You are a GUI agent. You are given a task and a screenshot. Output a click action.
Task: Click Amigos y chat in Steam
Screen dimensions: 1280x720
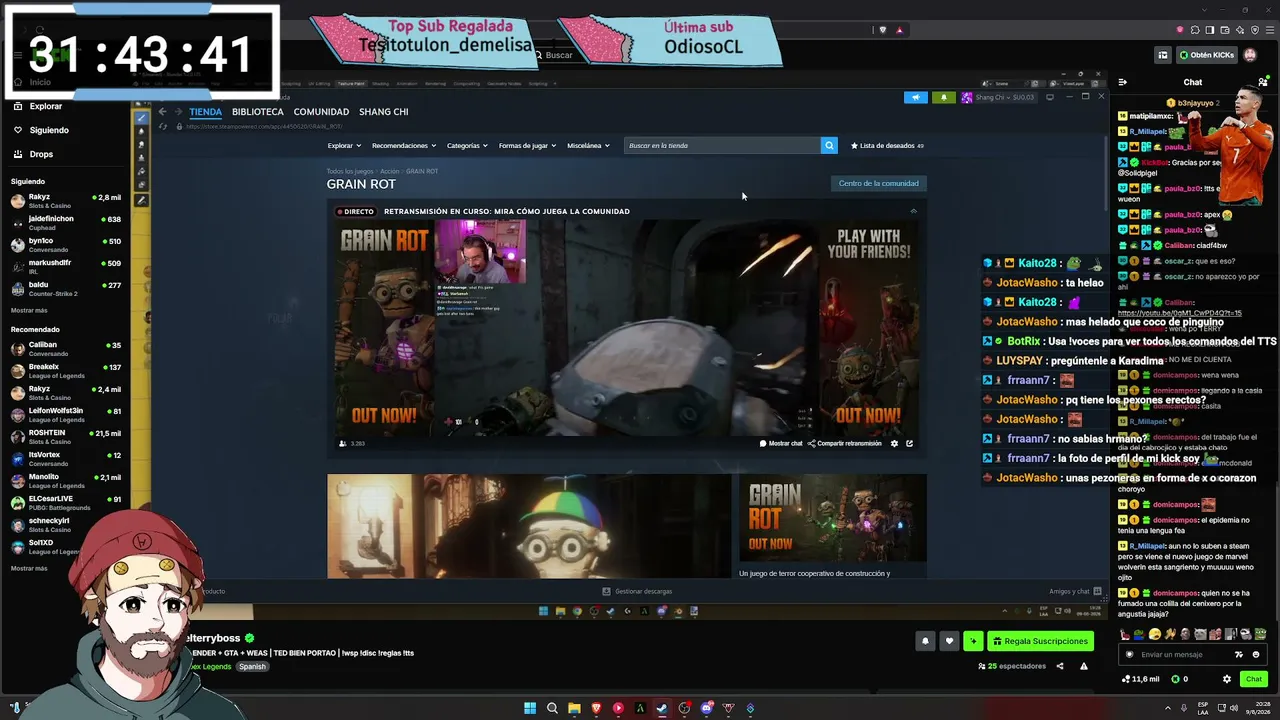(x=1074, y=591)
